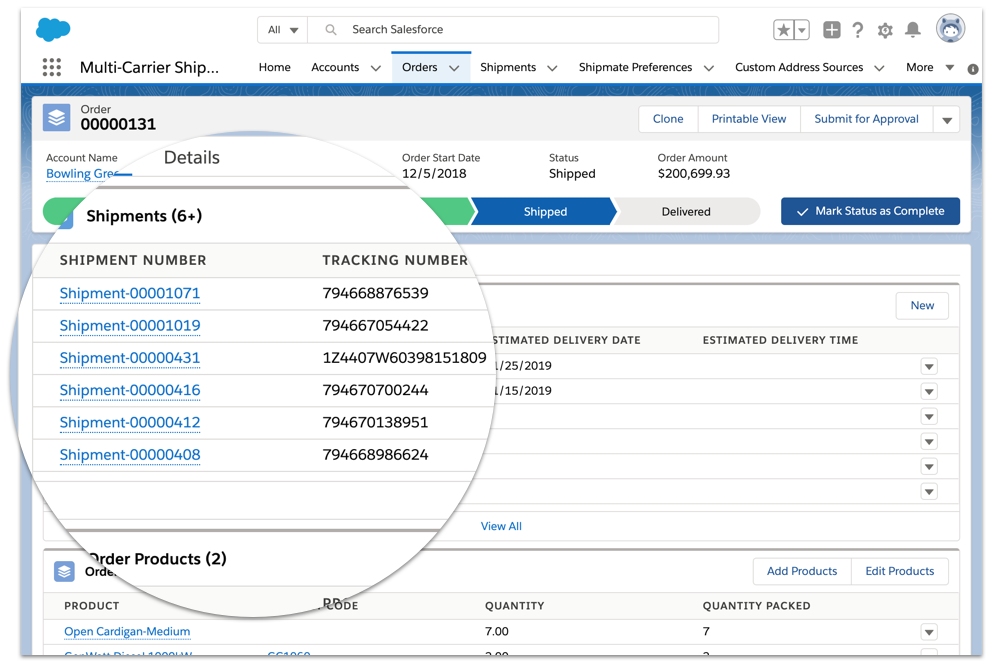Click the Search Salesforce field
This screenshot has height=667, width=991.
513,30
